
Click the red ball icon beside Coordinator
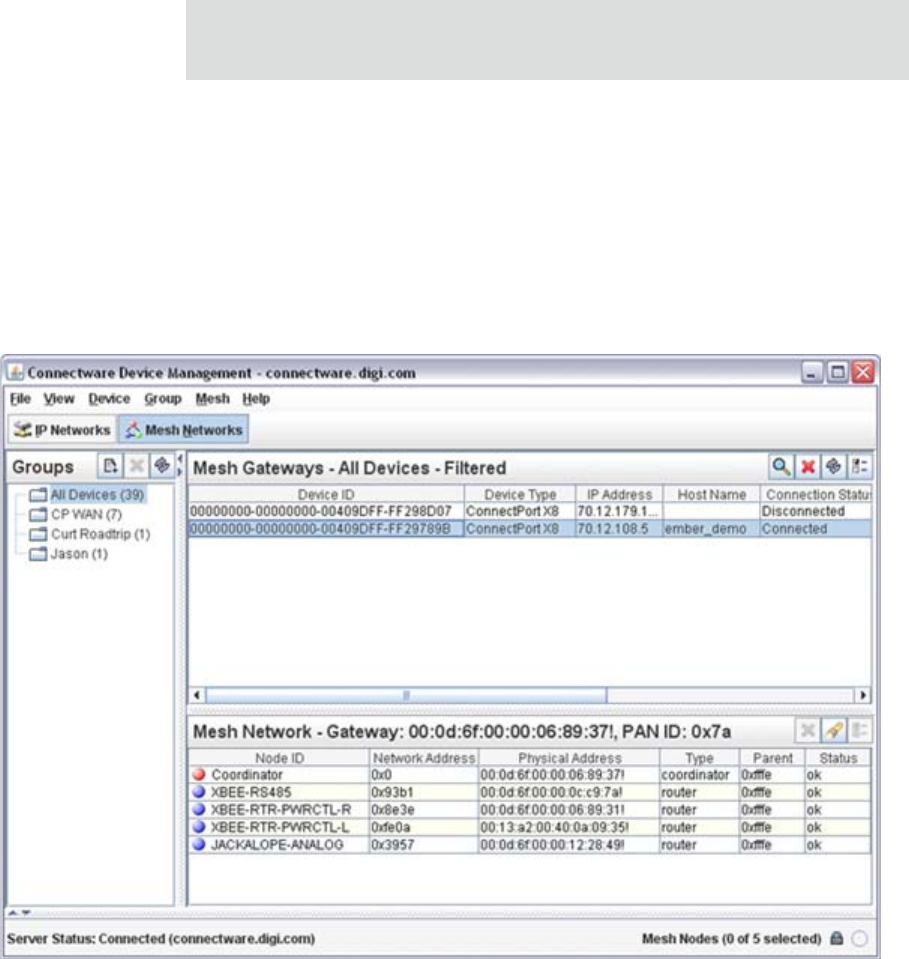(x=199, y=774)
